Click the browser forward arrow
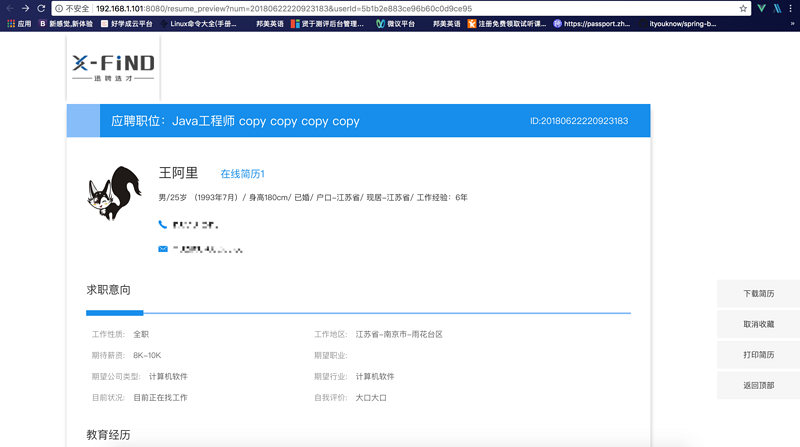 (x=25, y=8)
